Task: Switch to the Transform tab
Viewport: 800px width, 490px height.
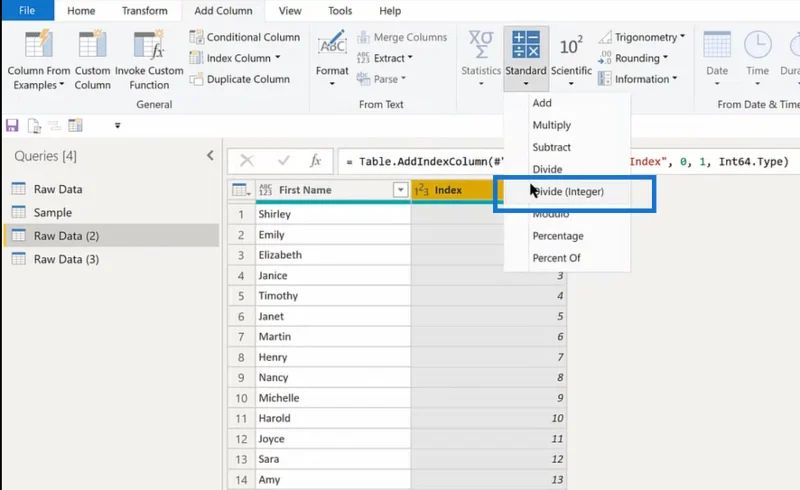Action: click(144, 11)
